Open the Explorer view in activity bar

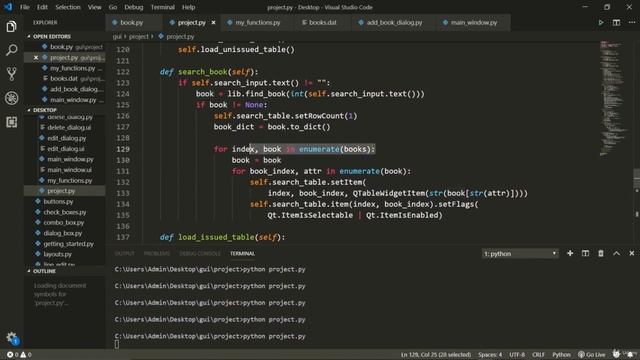11,27
